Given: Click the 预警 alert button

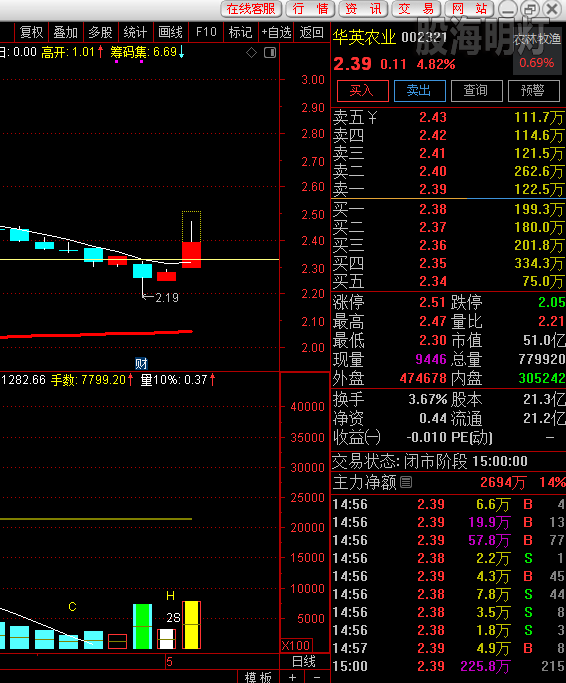Looking at the screenshot, I should point(533,91).
